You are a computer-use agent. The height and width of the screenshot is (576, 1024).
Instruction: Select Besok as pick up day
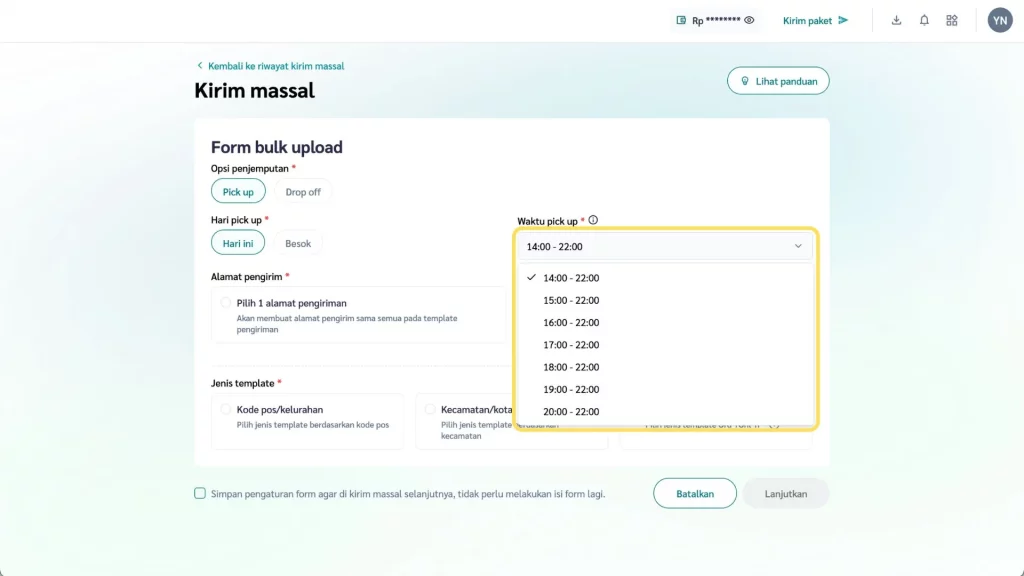click(298, 243)
